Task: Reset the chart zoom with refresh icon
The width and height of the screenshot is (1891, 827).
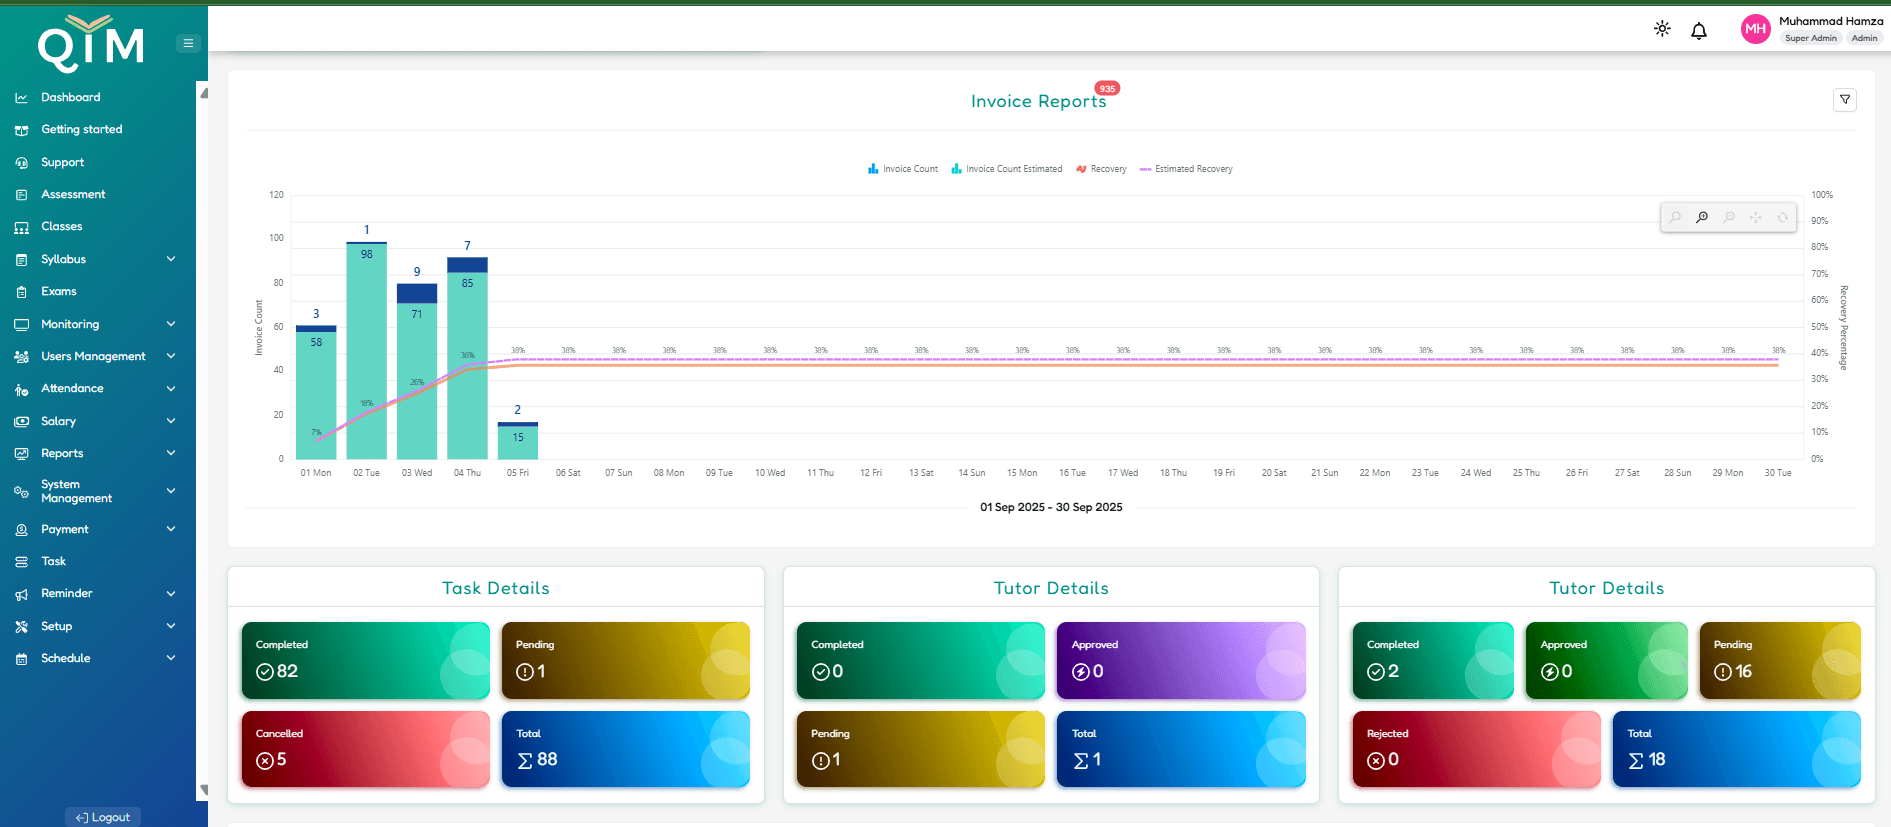Action: click(x=1782, y=217)
